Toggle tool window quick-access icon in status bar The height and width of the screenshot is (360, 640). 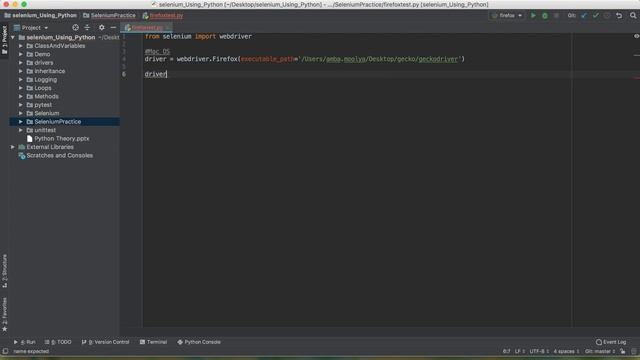[5, 351]
